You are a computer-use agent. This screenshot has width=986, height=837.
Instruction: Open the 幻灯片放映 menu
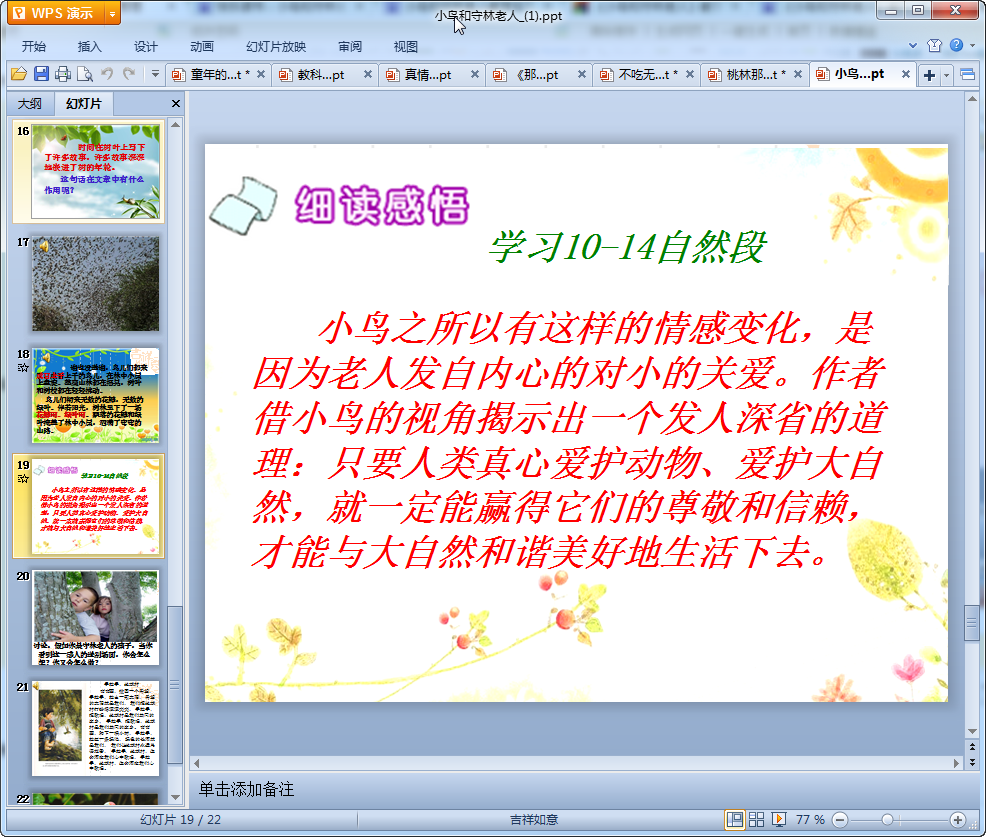click(276, 46)
